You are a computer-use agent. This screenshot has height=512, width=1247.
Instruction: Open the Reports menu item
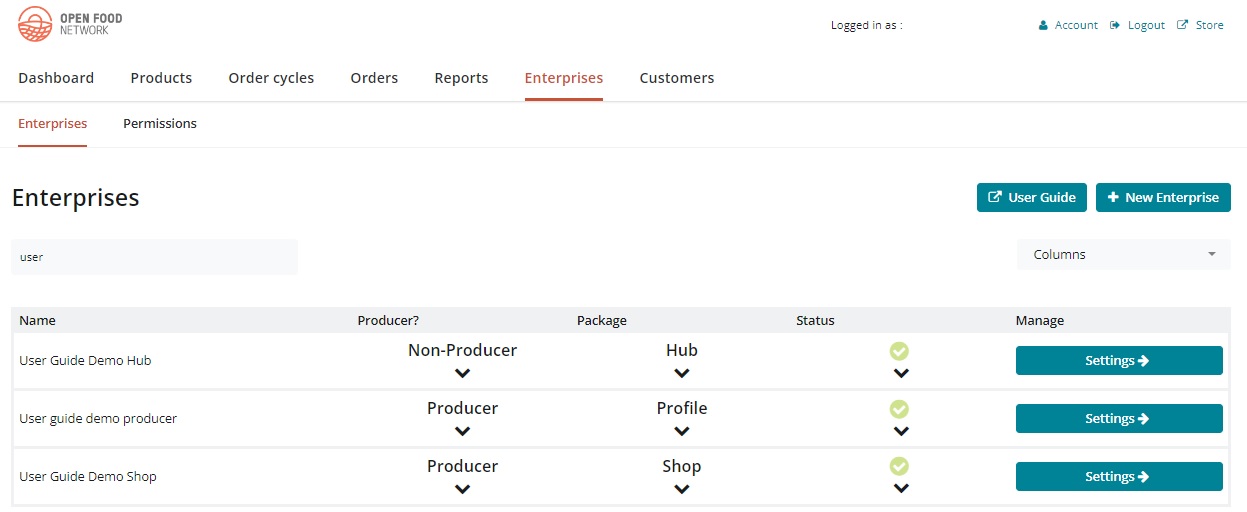pyautogui.click(x=461, y=78)
